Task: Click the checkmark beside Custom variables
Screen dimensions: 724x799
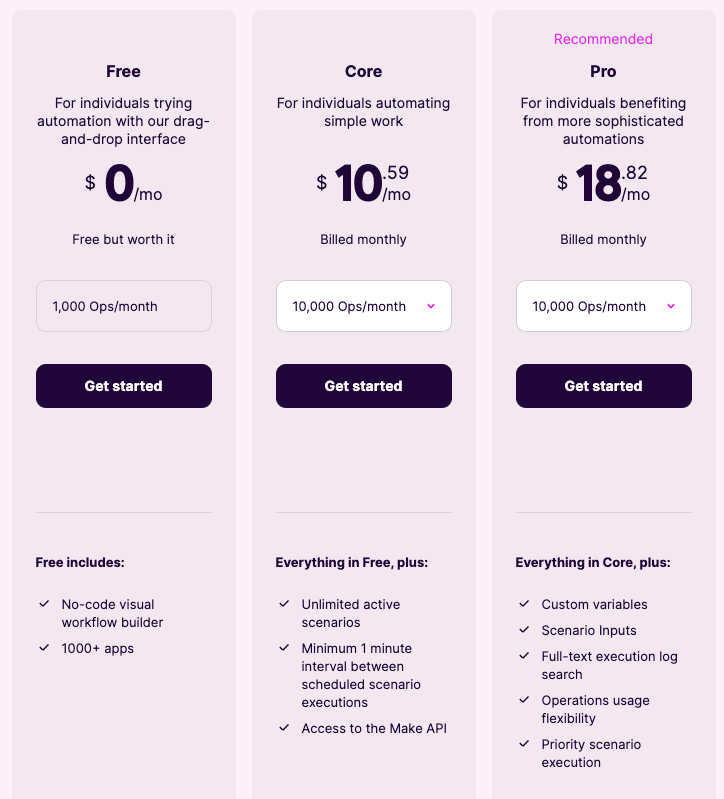Action: click(524, 604)
